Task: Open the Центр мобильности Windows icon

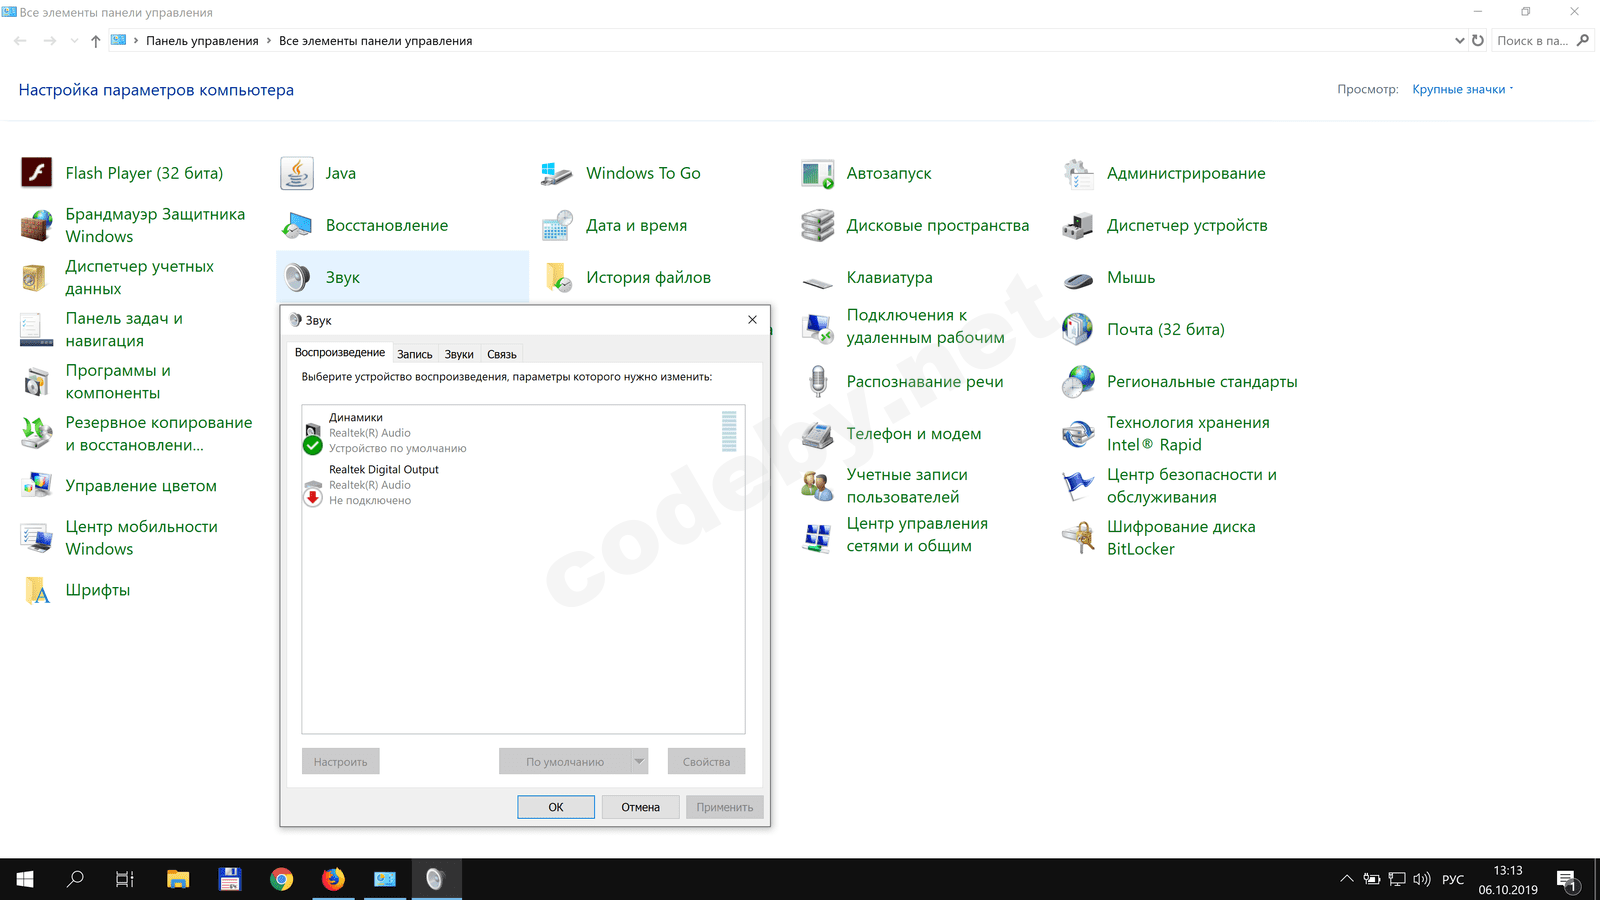Action: [x=37, y=538]
